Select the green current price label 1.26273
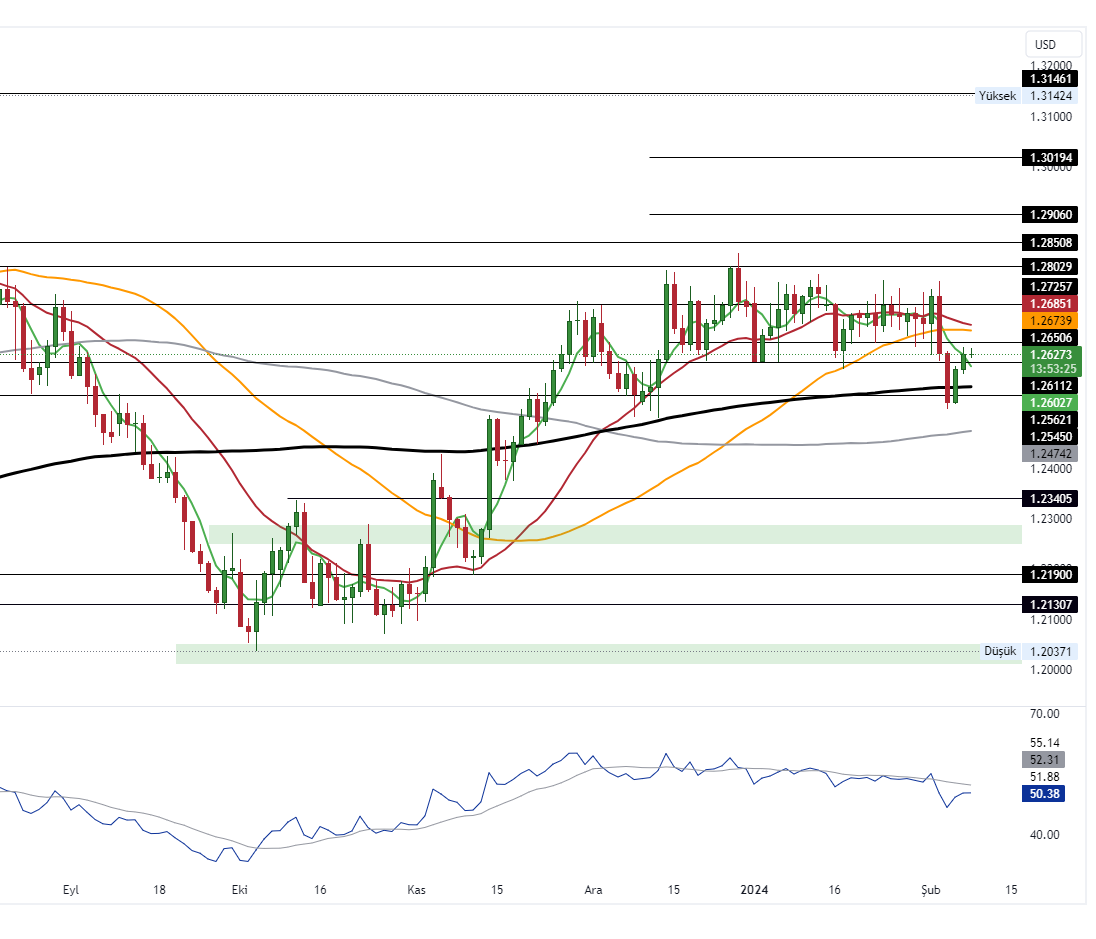The height and width of the screenshot is (939, 1096). [x=1050, y=354]
